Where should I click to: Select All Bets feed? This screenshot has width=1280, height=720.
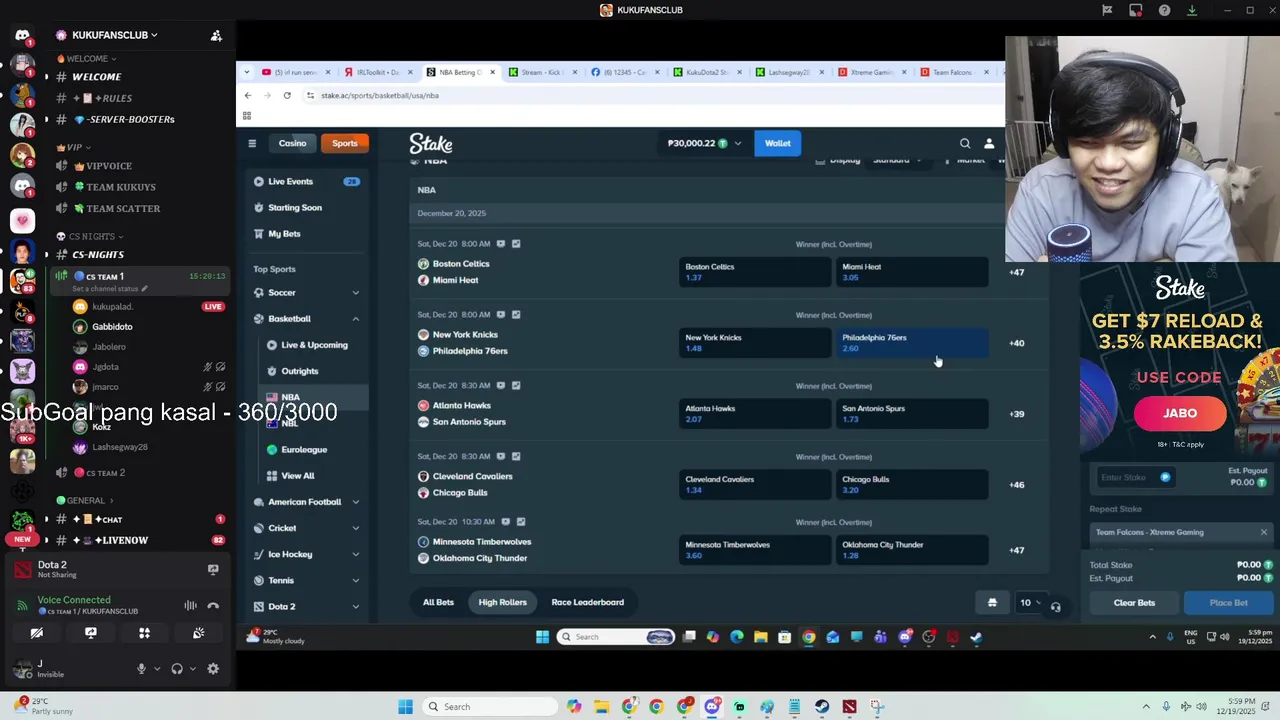(x=438, y=602)
